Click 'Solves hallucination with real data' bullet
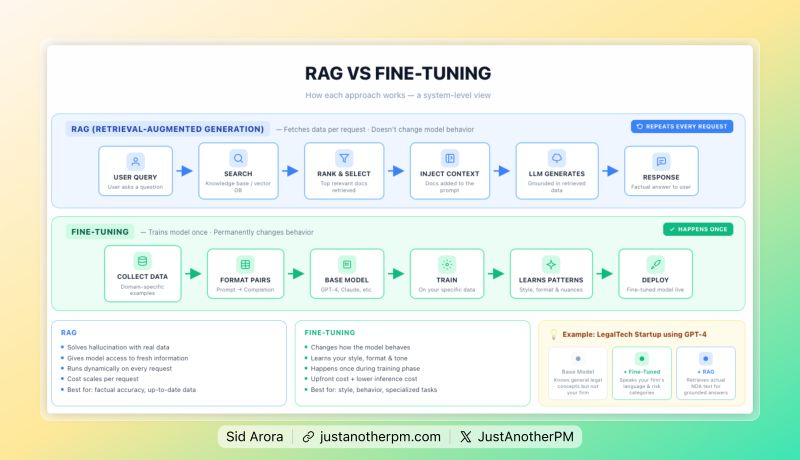This screenshot has height=460, width=800. (x=118, y=347)
